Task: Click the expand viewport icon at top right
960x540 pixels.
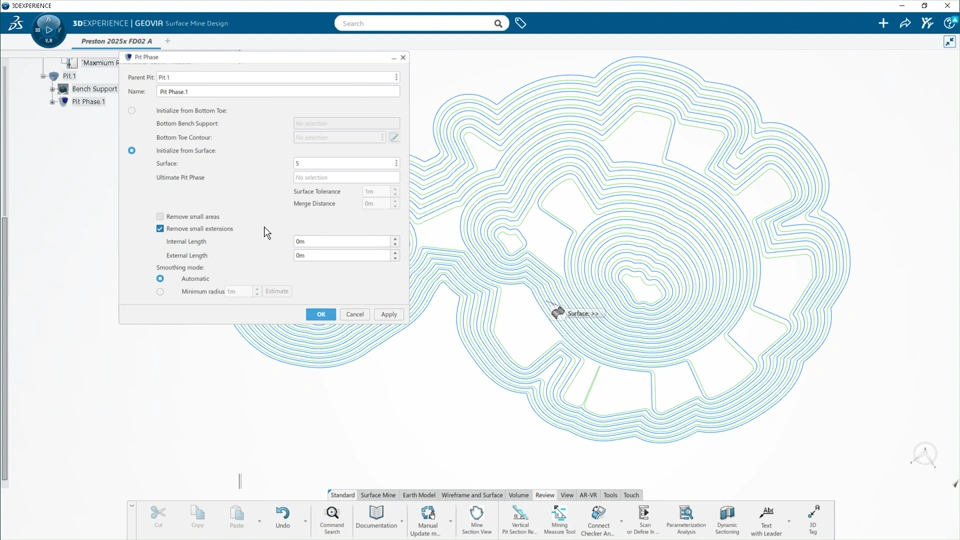Action: [x=950, y=42]
